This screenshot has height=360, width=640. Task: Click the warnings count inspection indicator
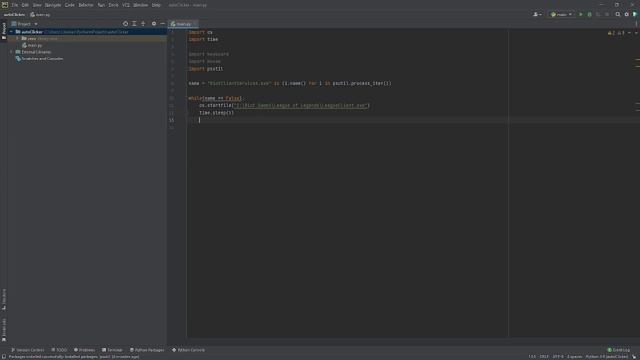click(611, 33)
